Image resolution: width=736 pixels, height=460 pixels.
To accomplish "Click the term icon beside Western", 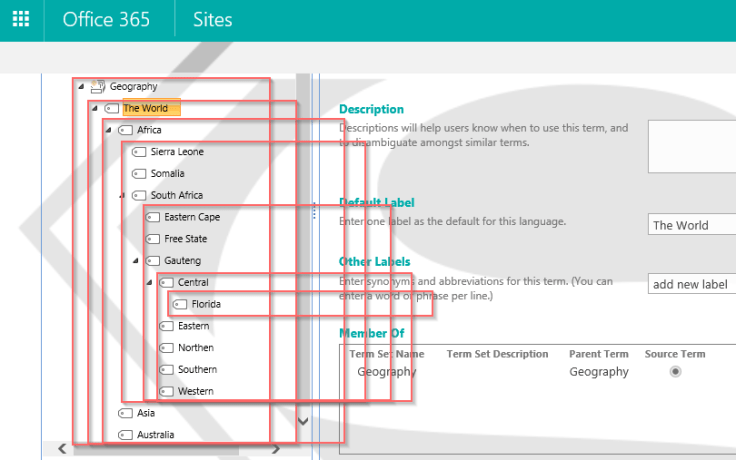I will coord(166,391).
